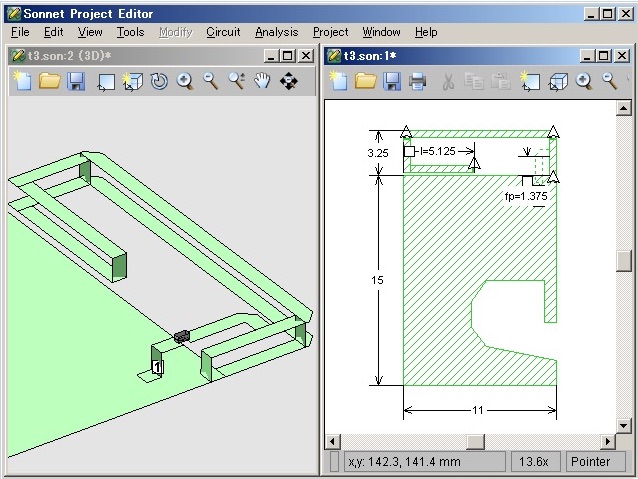This screenshot has width=638, height=479.
Task: Zoom in magnifier in t3.son:1 toolbar
Action: coord(584,81)
